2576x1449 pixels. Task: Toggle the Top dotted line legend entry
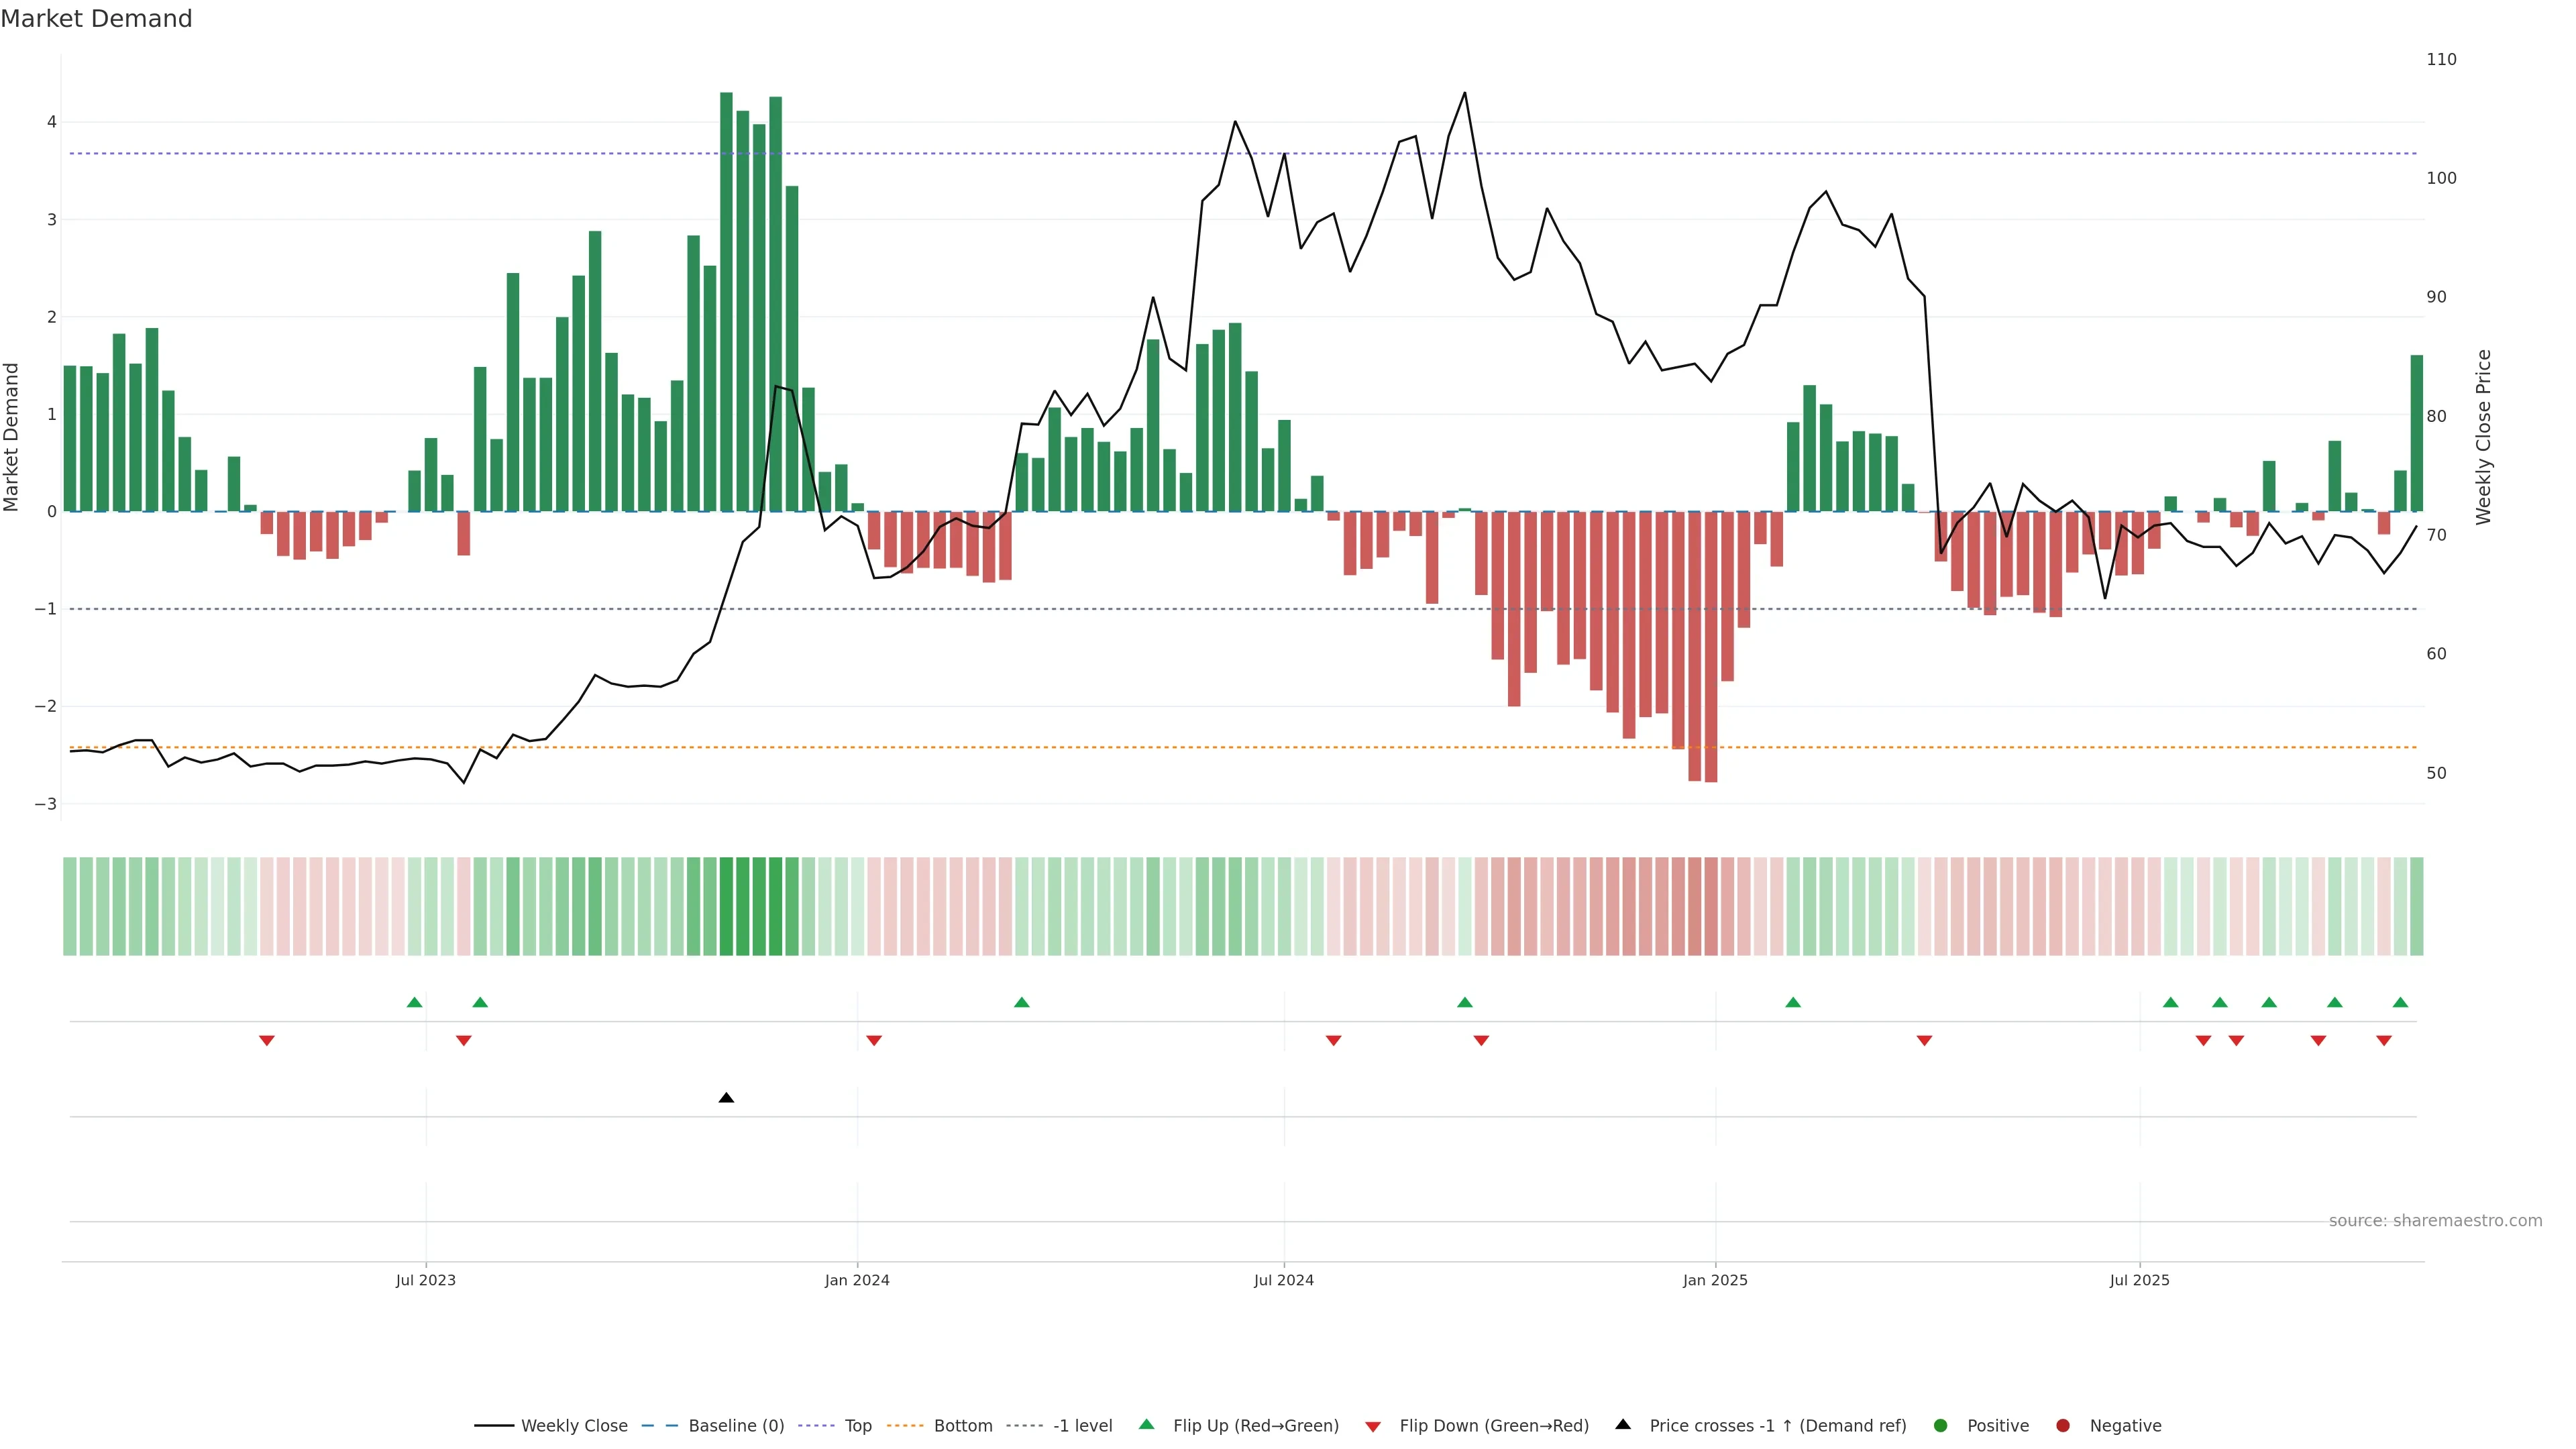(x=857, y=1425)
